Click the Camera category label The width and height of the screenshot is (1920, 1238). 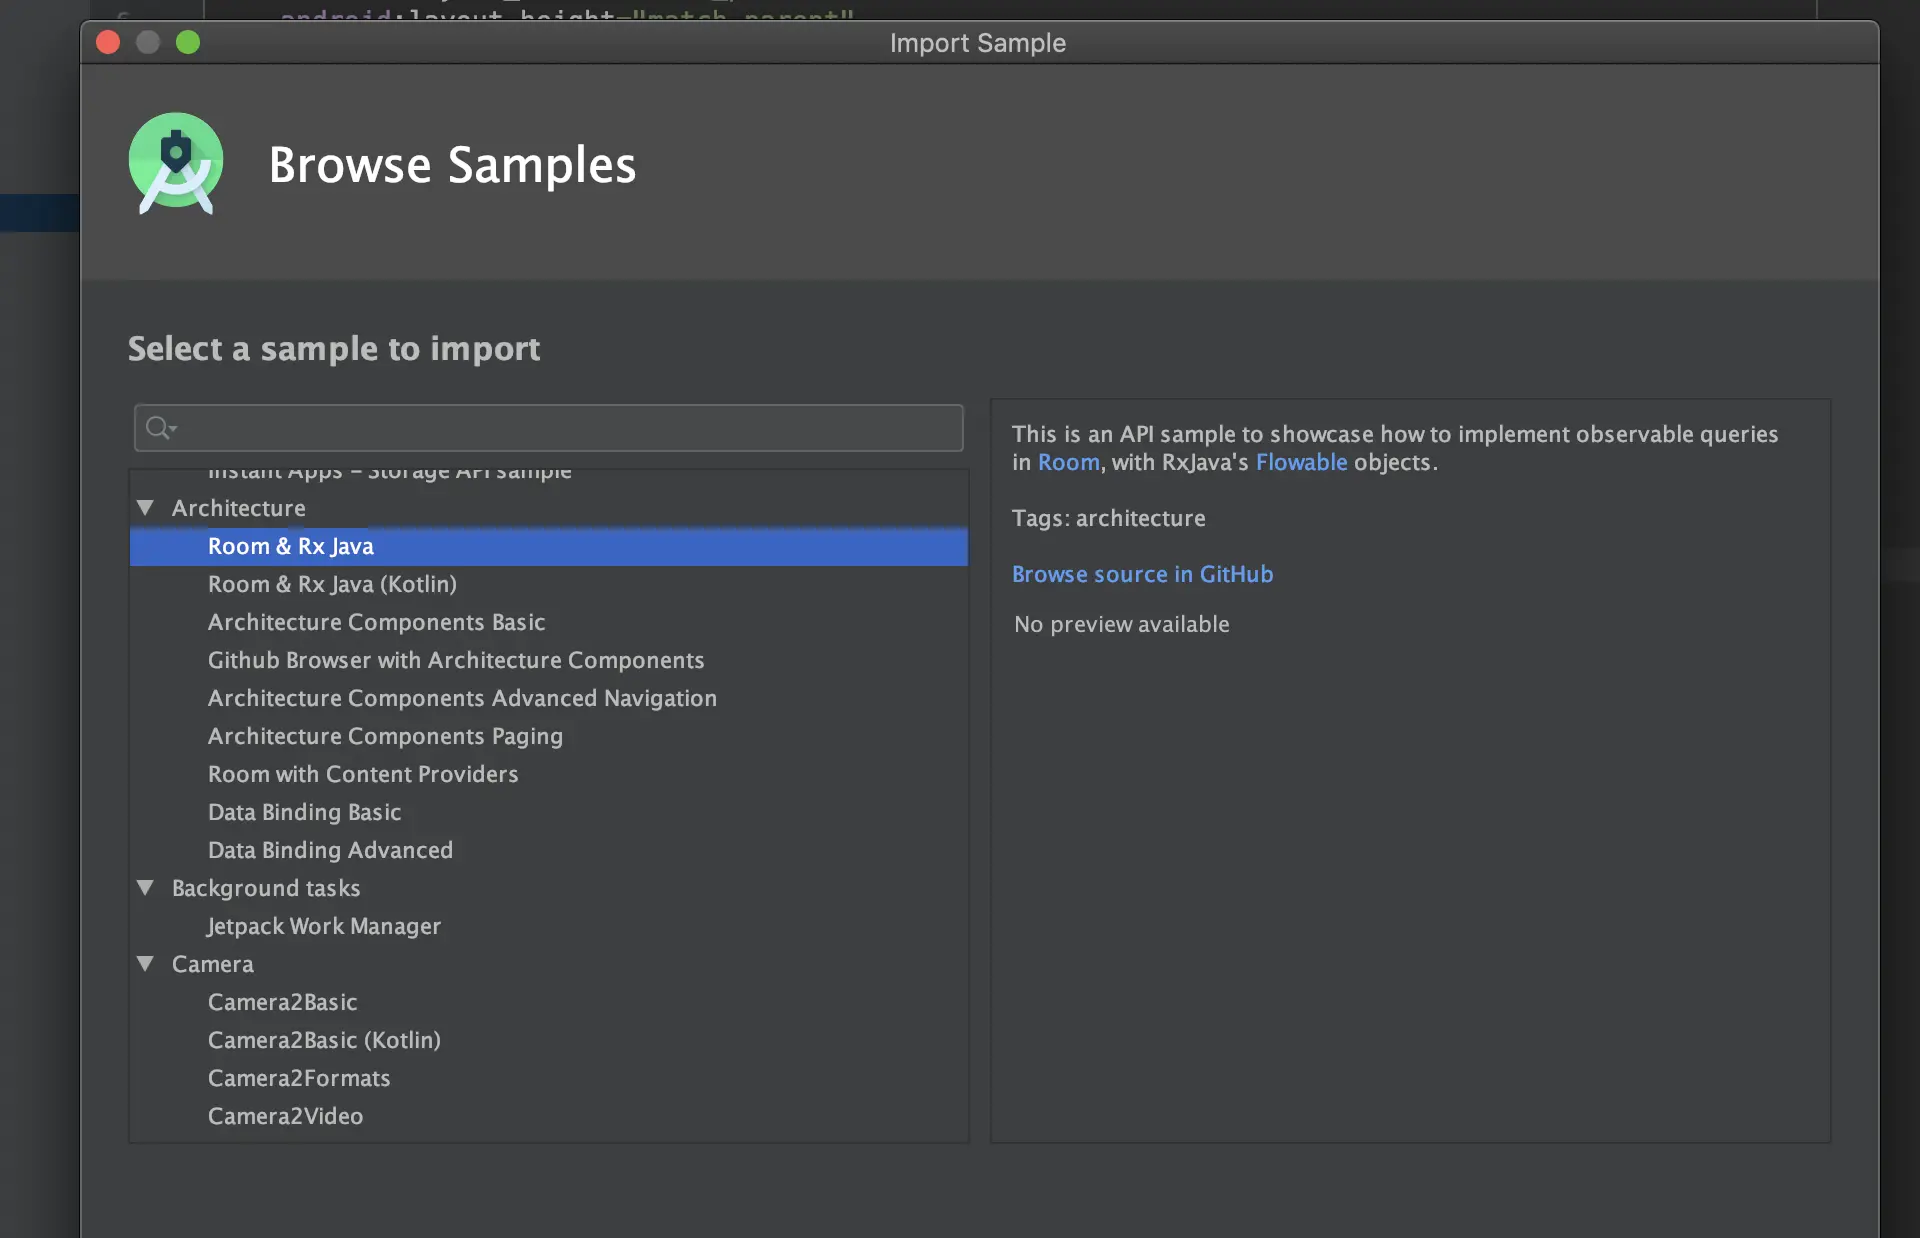coord(212,964)
